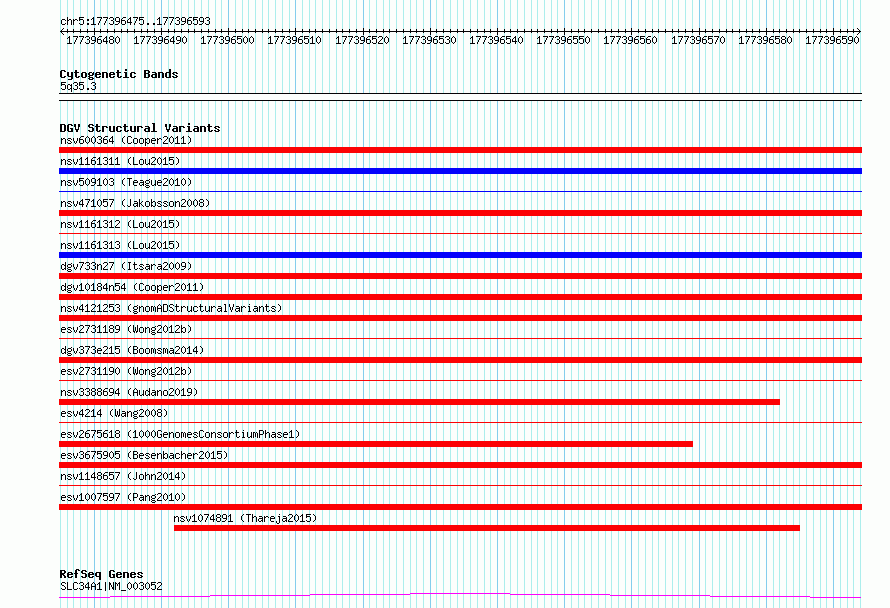Click red bar under nsv471057 (Jakobsson2008)
The width and height of the screenshot is (890, 608).
click(460, 213)
